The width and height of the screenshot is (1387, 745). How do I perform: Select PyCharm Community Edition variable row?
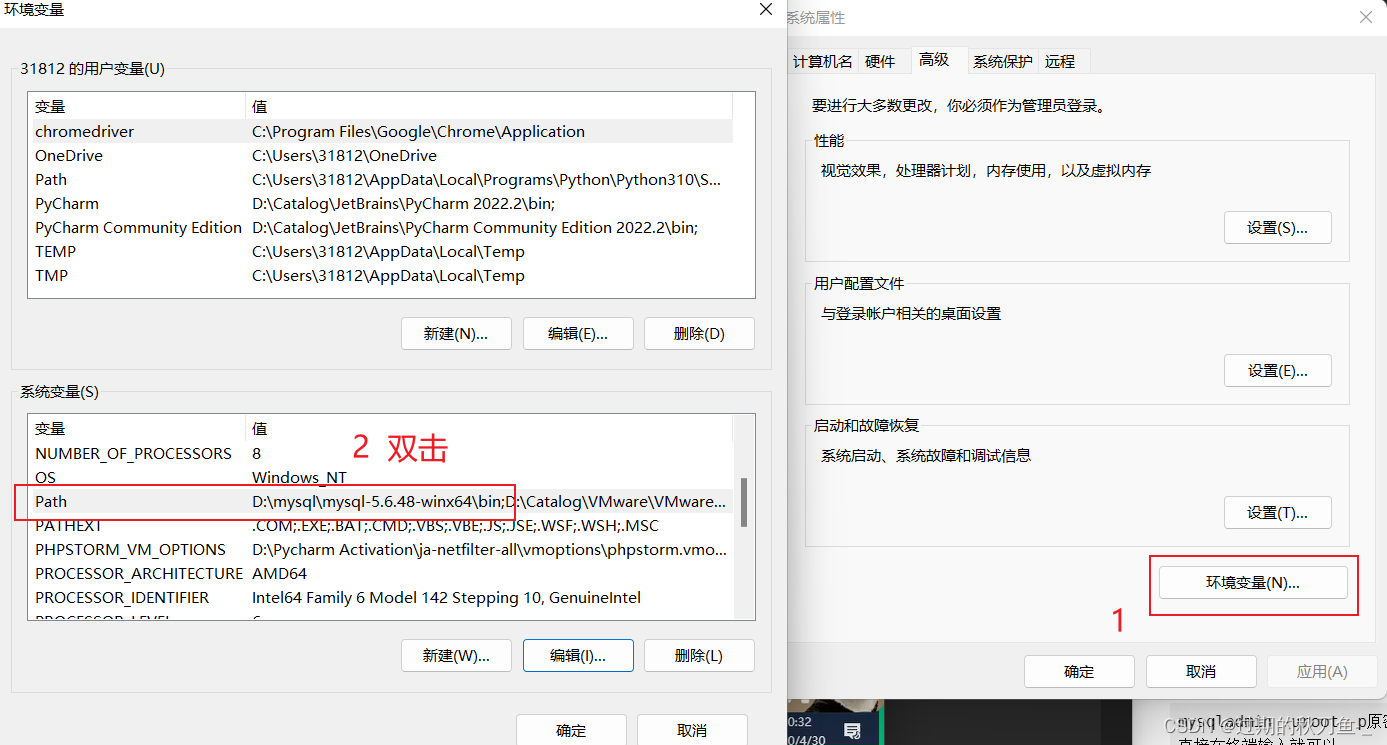click(380, 227)
